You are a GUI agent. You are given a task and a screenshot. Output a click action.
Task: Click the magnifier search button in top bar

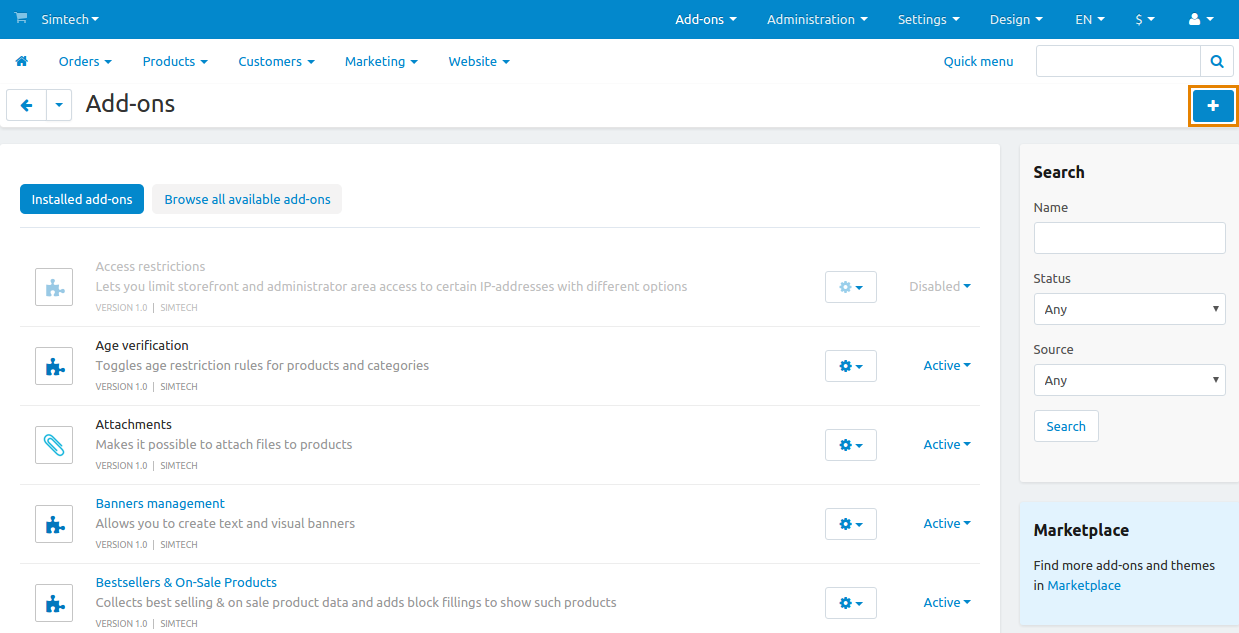(1216, 61)
